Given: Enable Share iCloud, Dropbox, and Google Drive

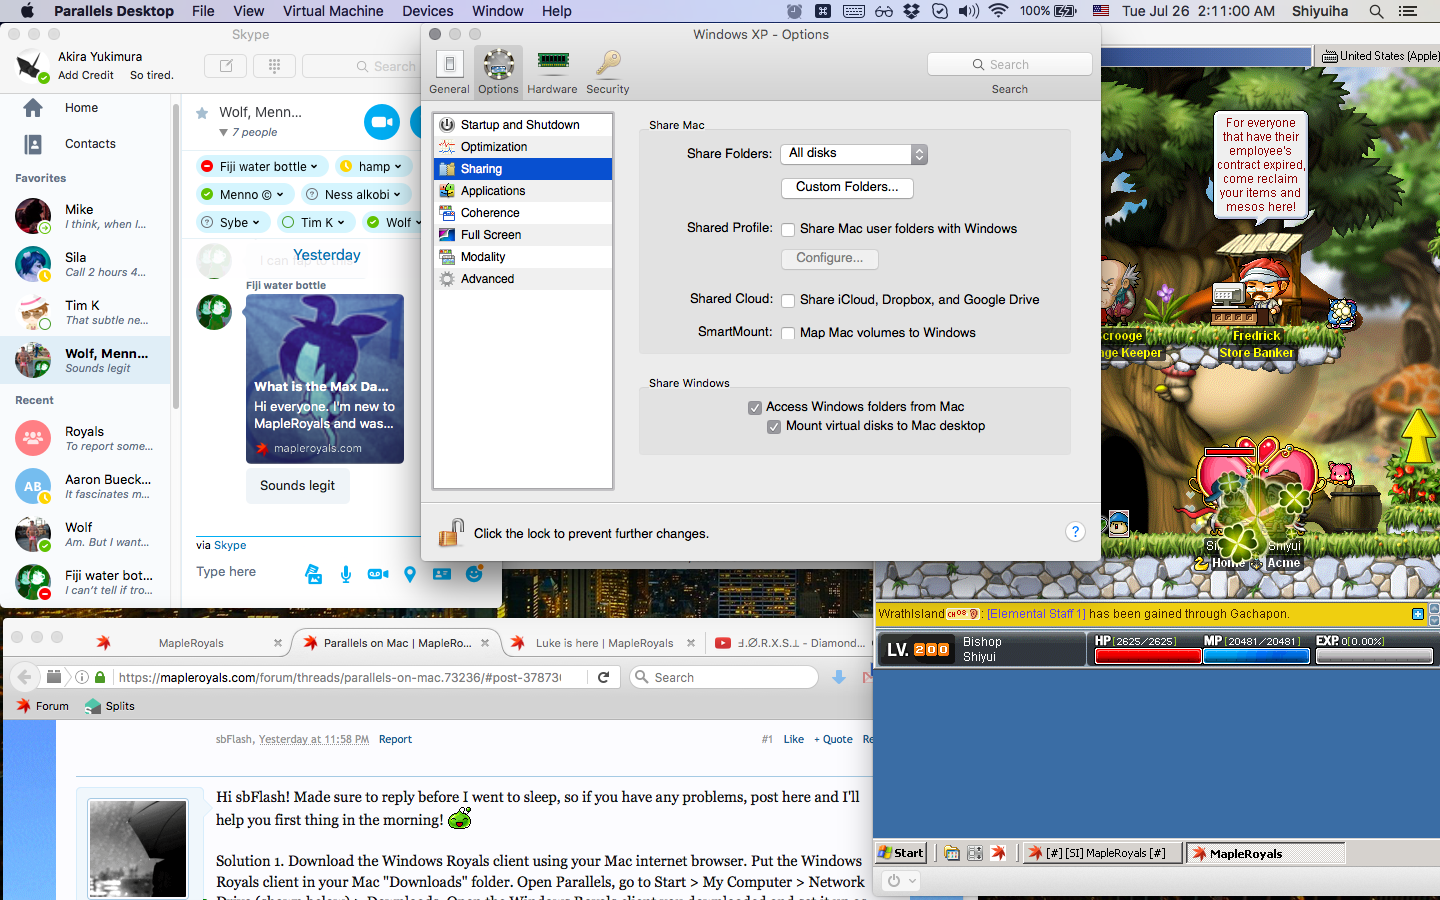Looking at the screenshot, I should (x=788, y=301).
